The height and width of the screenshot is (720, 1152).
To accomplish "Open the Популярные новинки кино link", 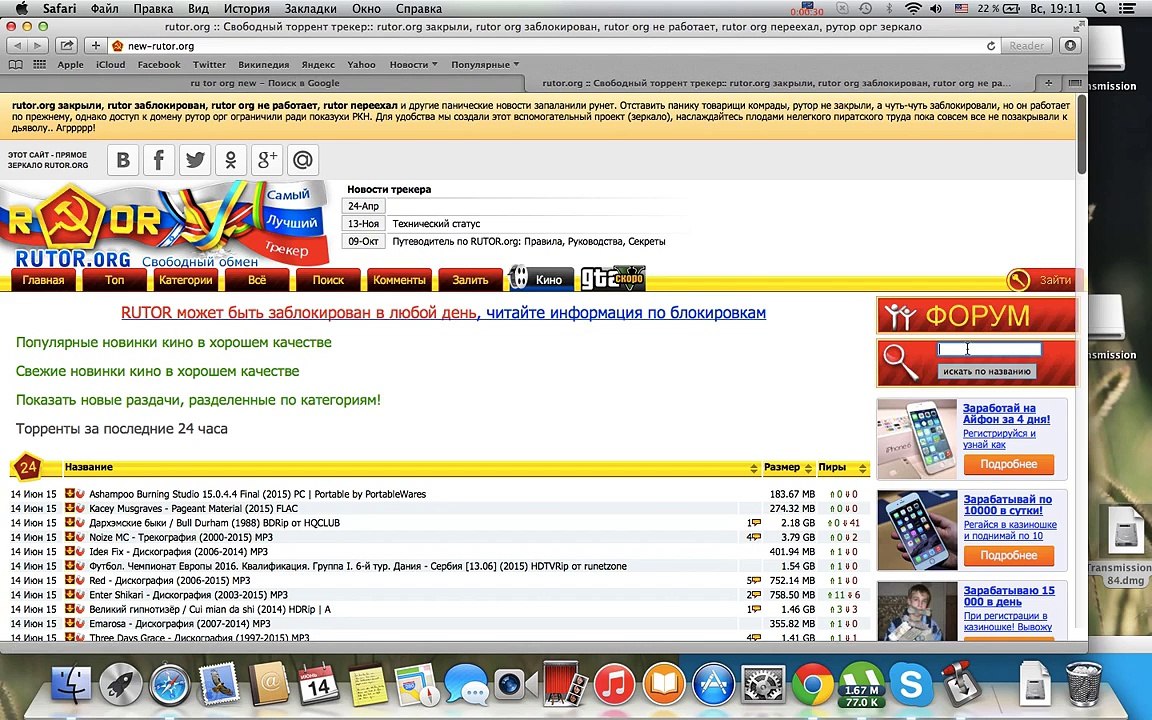I will tap(173, 342).
